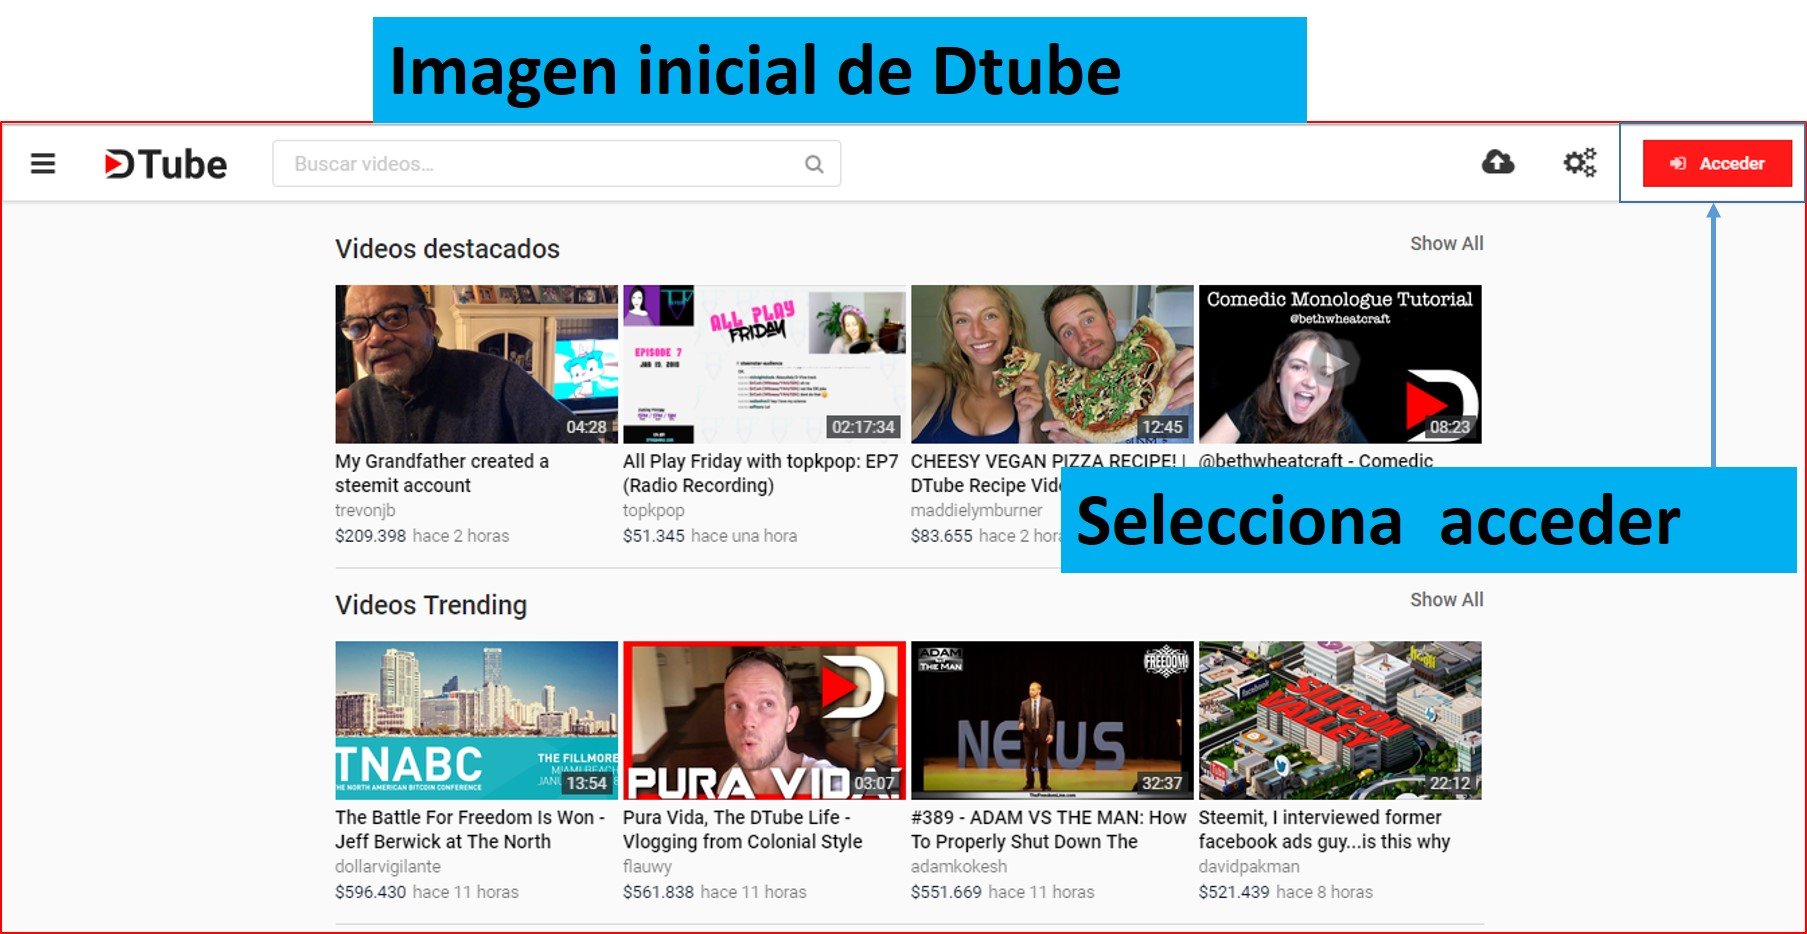Open channel davidpakman
The width and height of the screenshot is (1807, 934).
(x=1249, y=866)
